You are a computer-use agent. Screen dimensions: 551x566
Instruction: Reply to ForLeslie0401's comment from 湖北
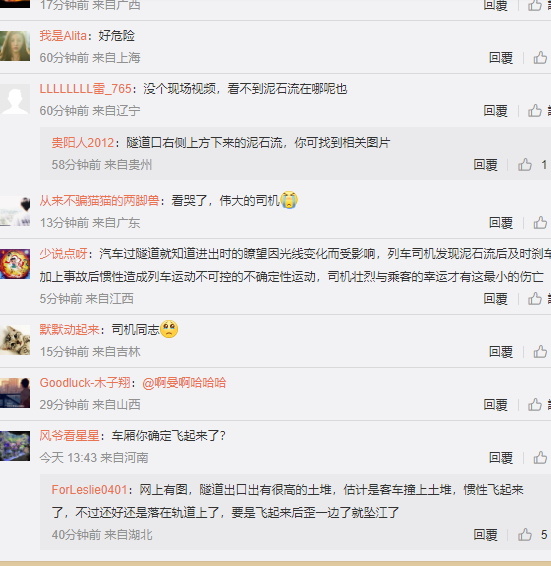[x=485, y=535]
